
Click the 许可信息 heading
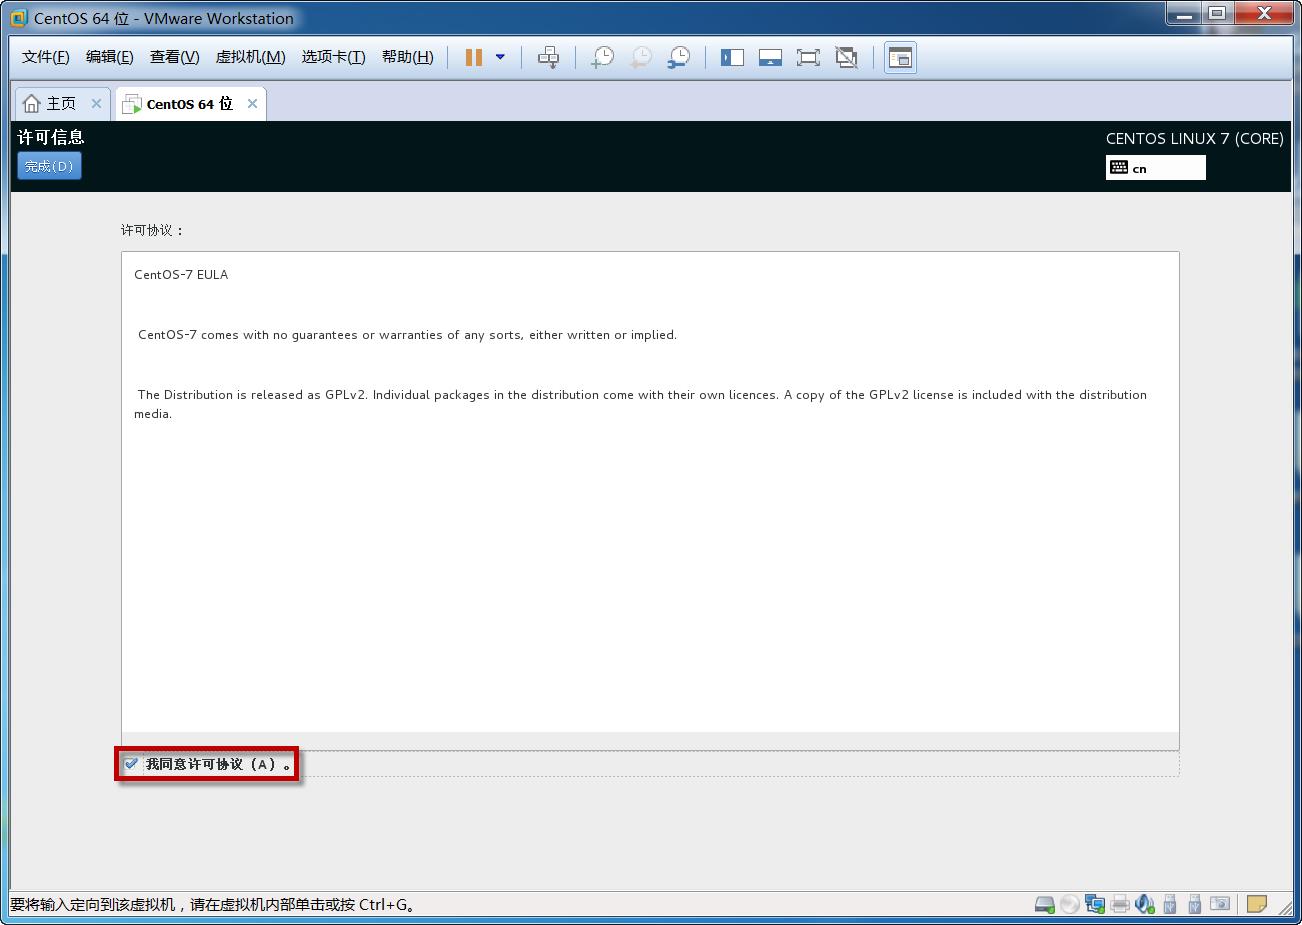tap(51, 137)
